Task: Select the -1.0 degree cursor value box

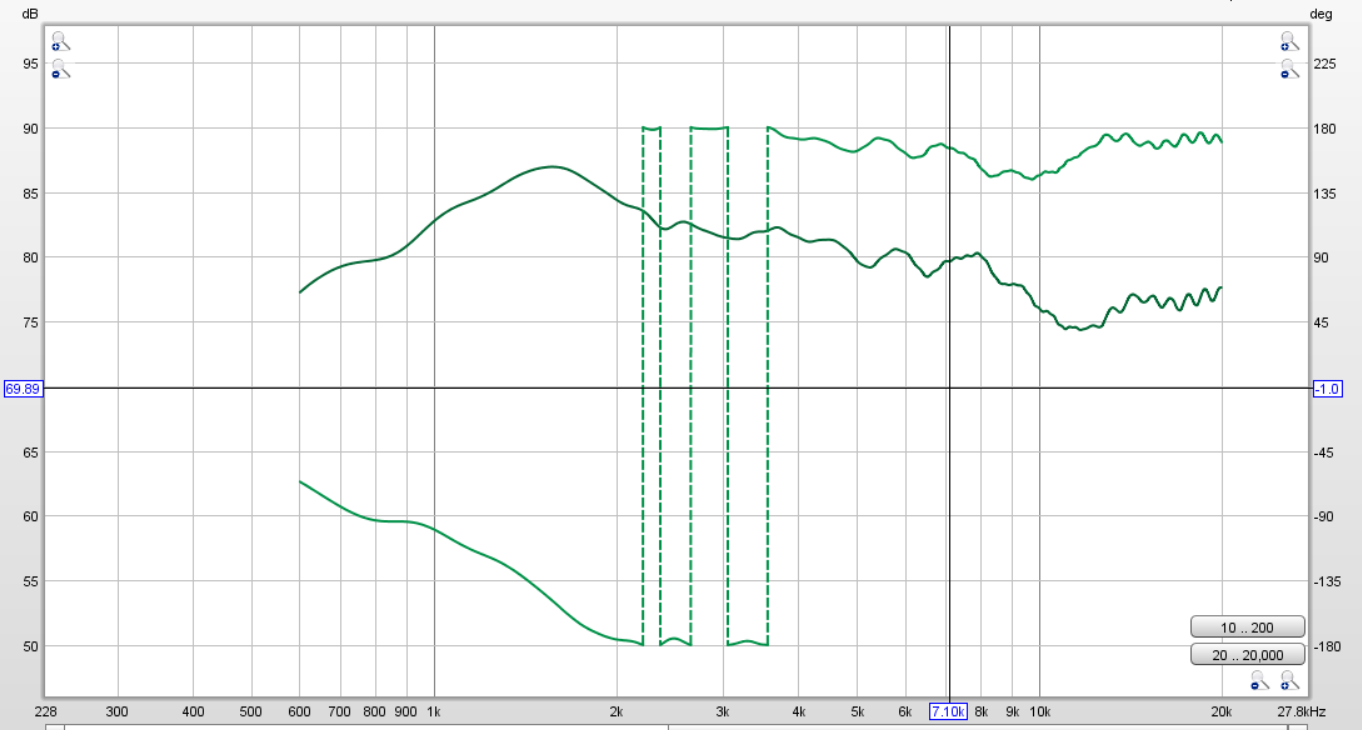Action: (x=1327, y=388)
